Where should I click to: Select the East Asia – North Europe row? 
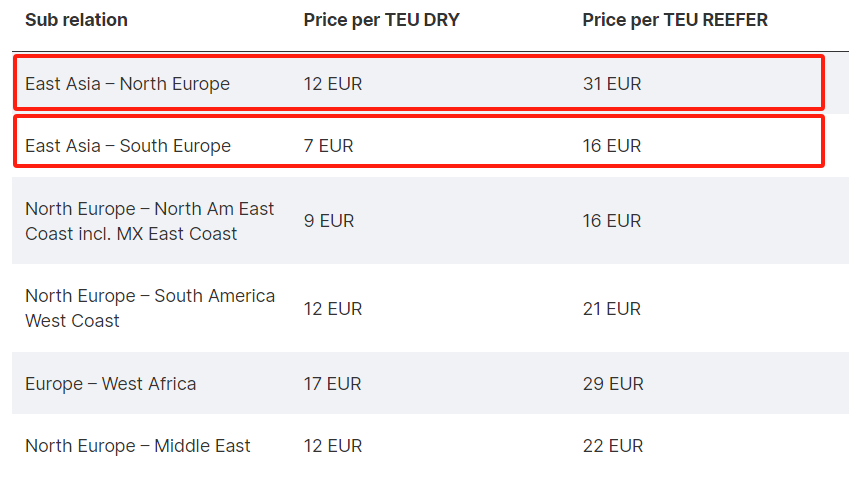click(x=419, y=82)
